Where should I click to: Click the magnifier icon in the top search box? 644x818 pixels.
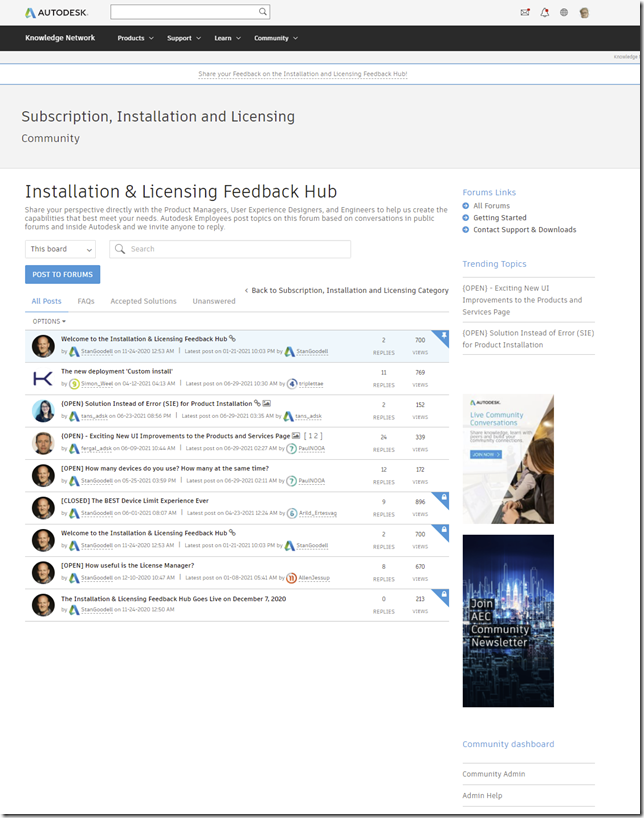[263, 11]
